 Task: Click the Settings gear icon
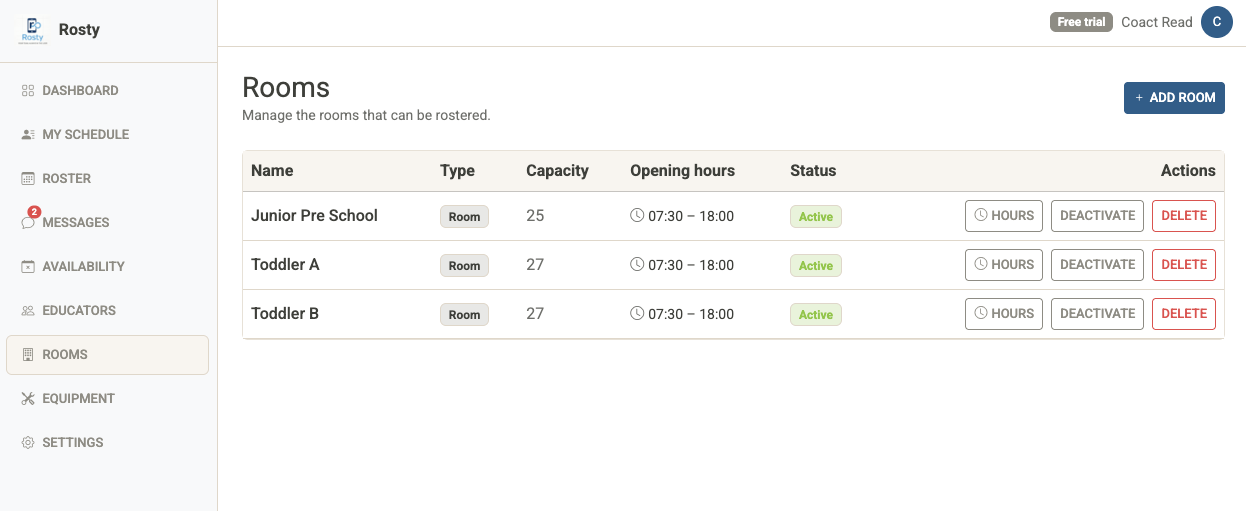[x=28, y=443]
